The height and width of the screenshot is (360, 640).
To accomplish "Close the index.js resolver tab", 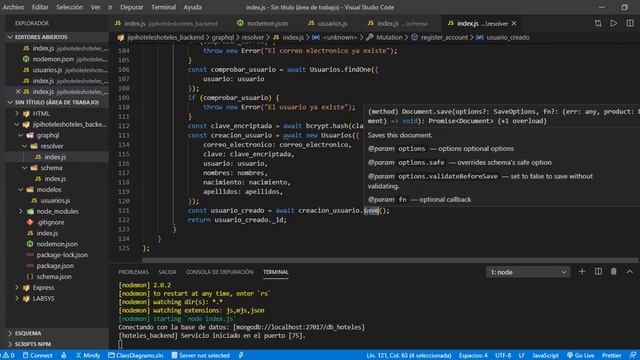I will click(x=514, y=23).
